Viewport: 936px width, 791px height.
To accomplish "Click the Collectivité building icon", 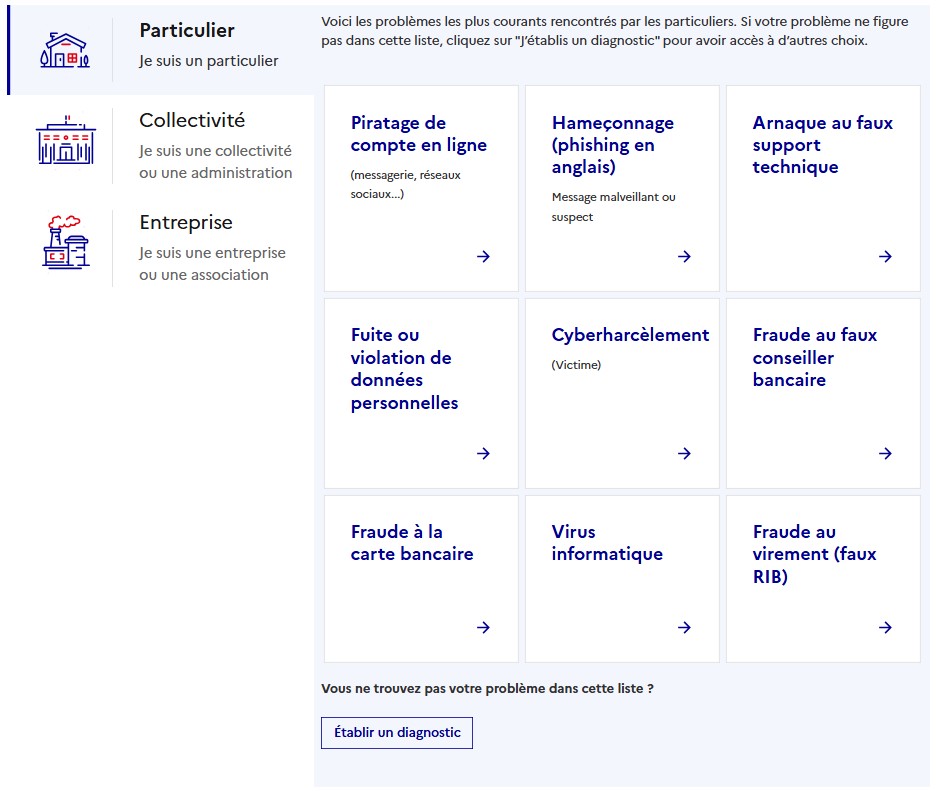I will tap(65, 141).
